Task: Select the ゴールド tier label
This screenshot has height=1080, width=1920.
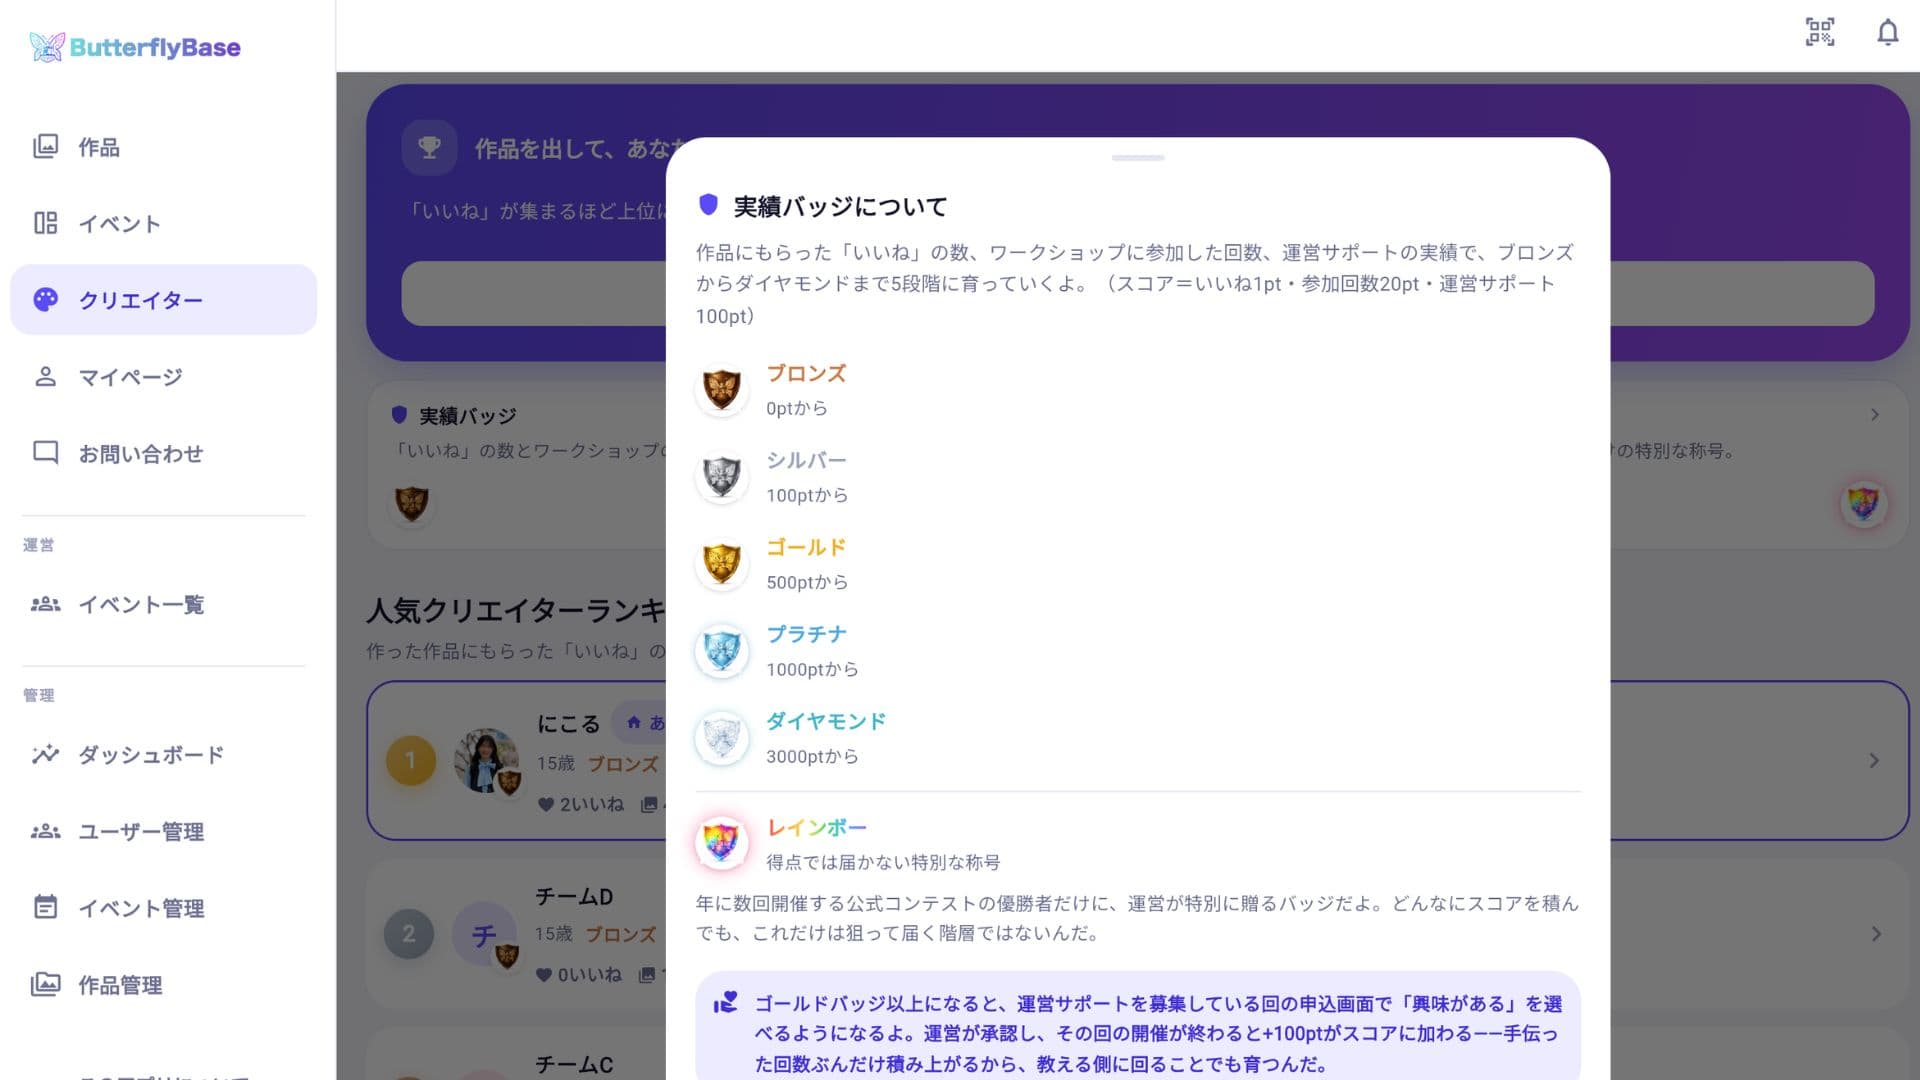Action: pyautogui.click(x=806, y=547)
